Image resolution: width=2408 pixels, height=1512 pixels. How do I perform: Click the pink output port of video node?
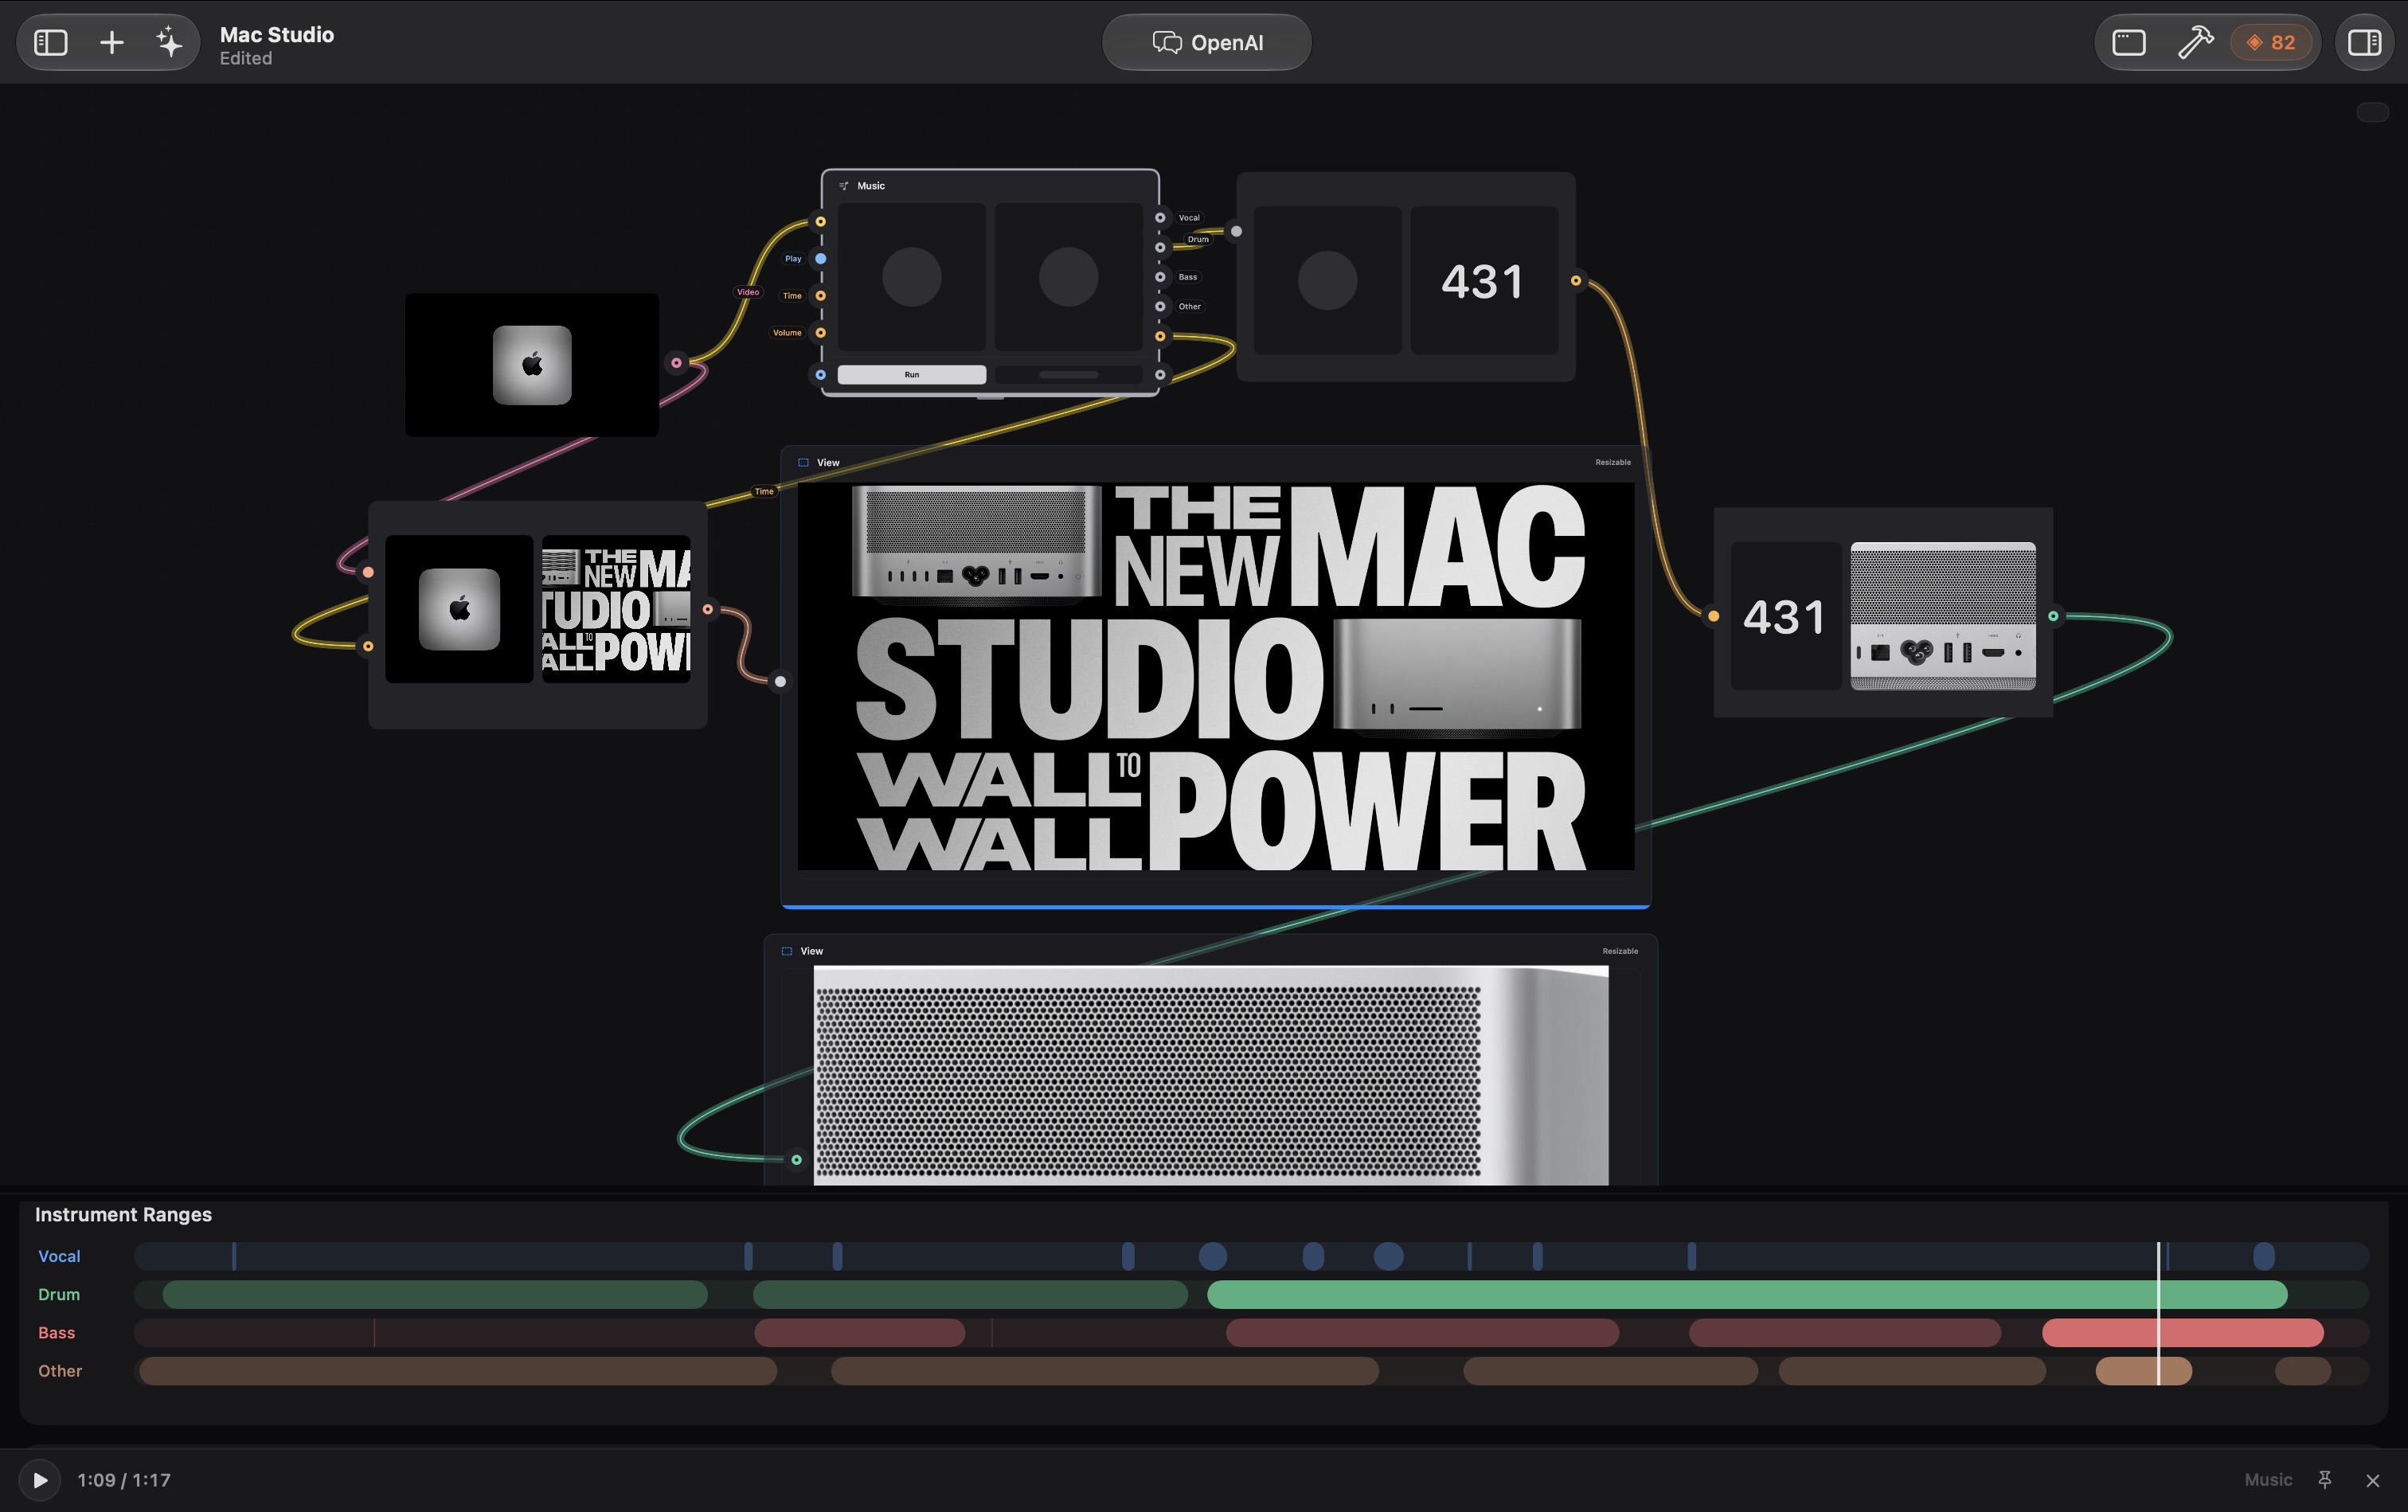click(x=677, y=363)
